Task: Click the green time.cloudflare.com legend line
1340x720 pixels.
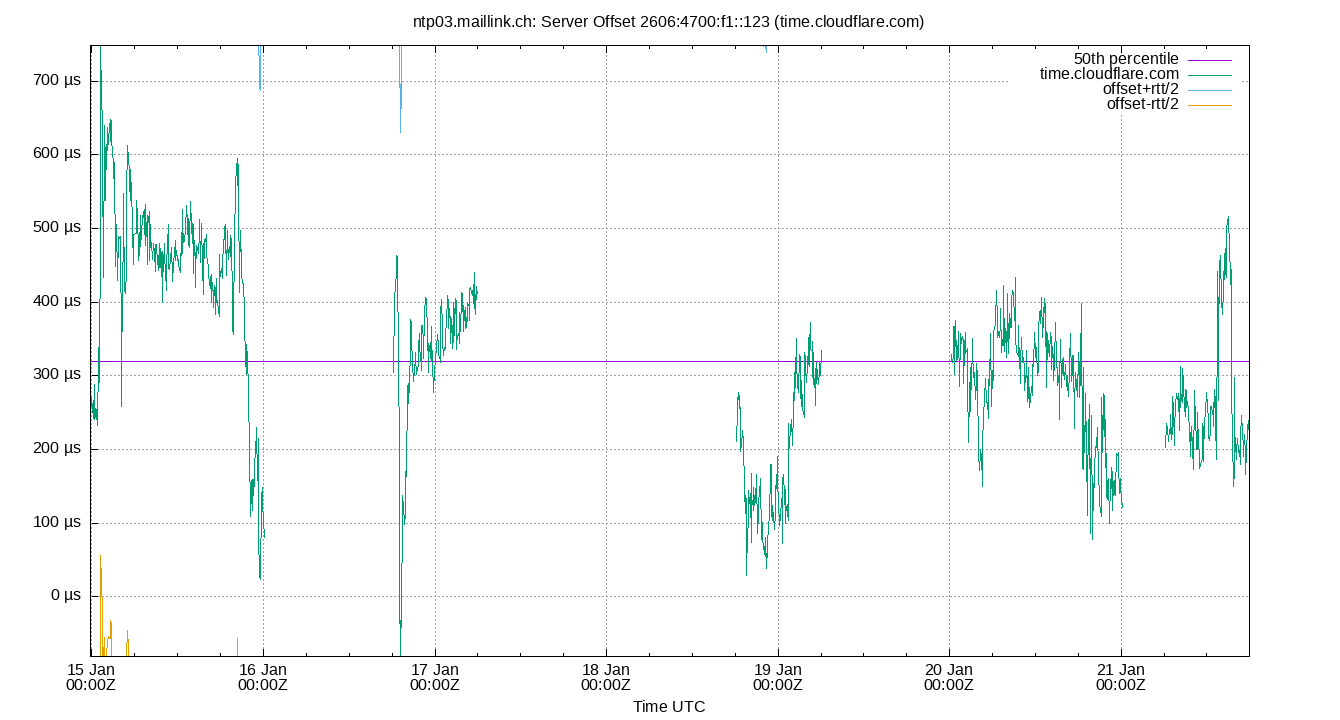Action: [x=1210, y=75]
